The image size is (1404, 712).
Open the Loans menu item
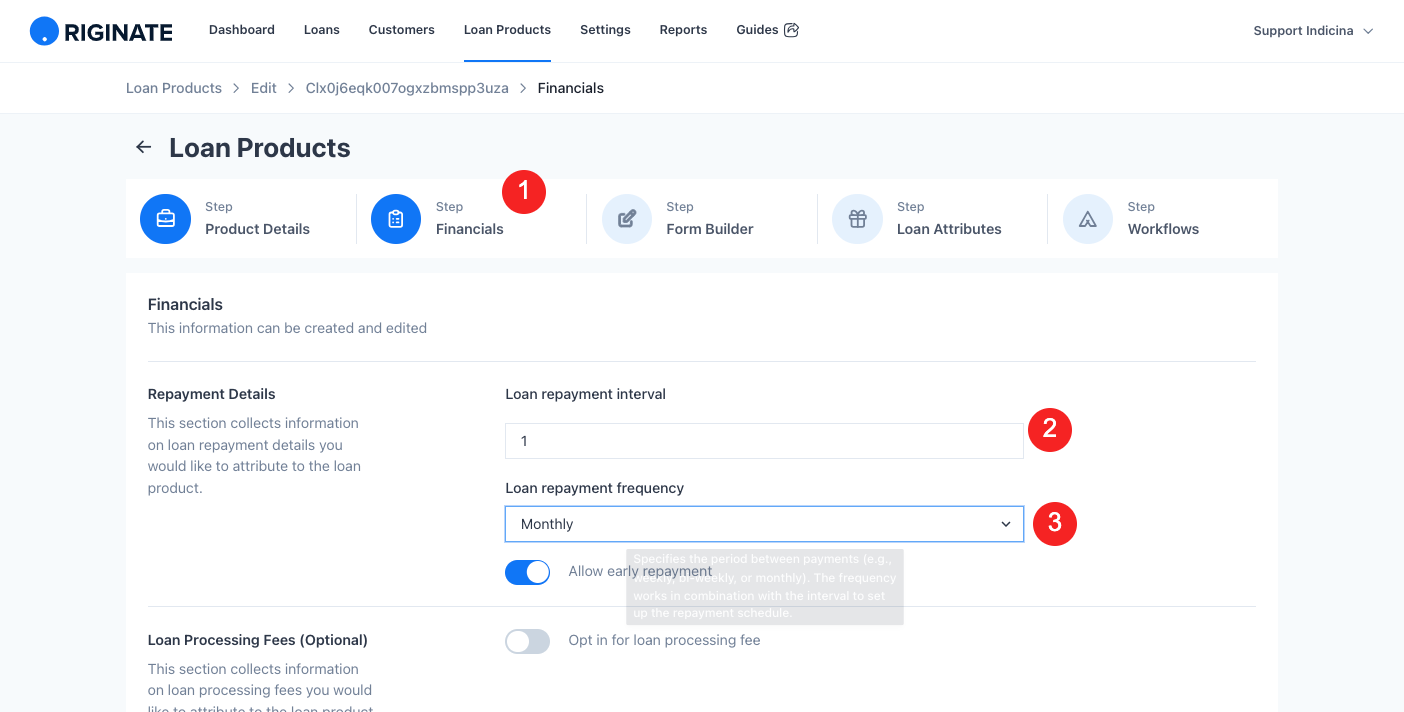(322, 30)
